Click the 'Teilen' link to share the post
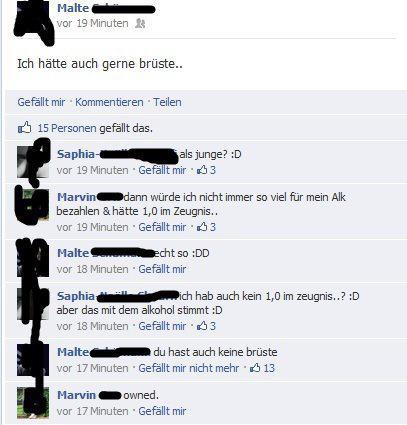The image size is (407, 425). click(x=167, y=102)
